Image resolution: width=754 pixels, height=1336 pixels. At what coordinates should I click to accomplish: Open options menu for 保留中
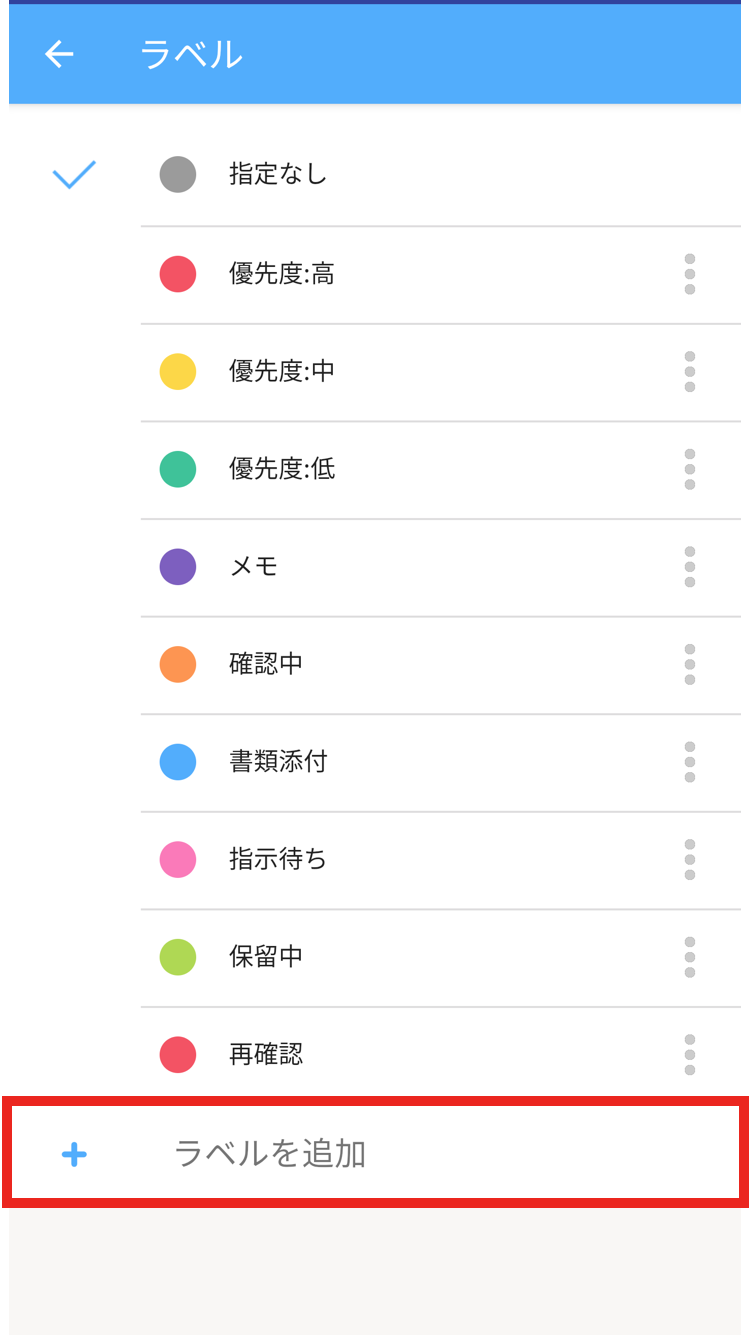click(x=689, y=957)
